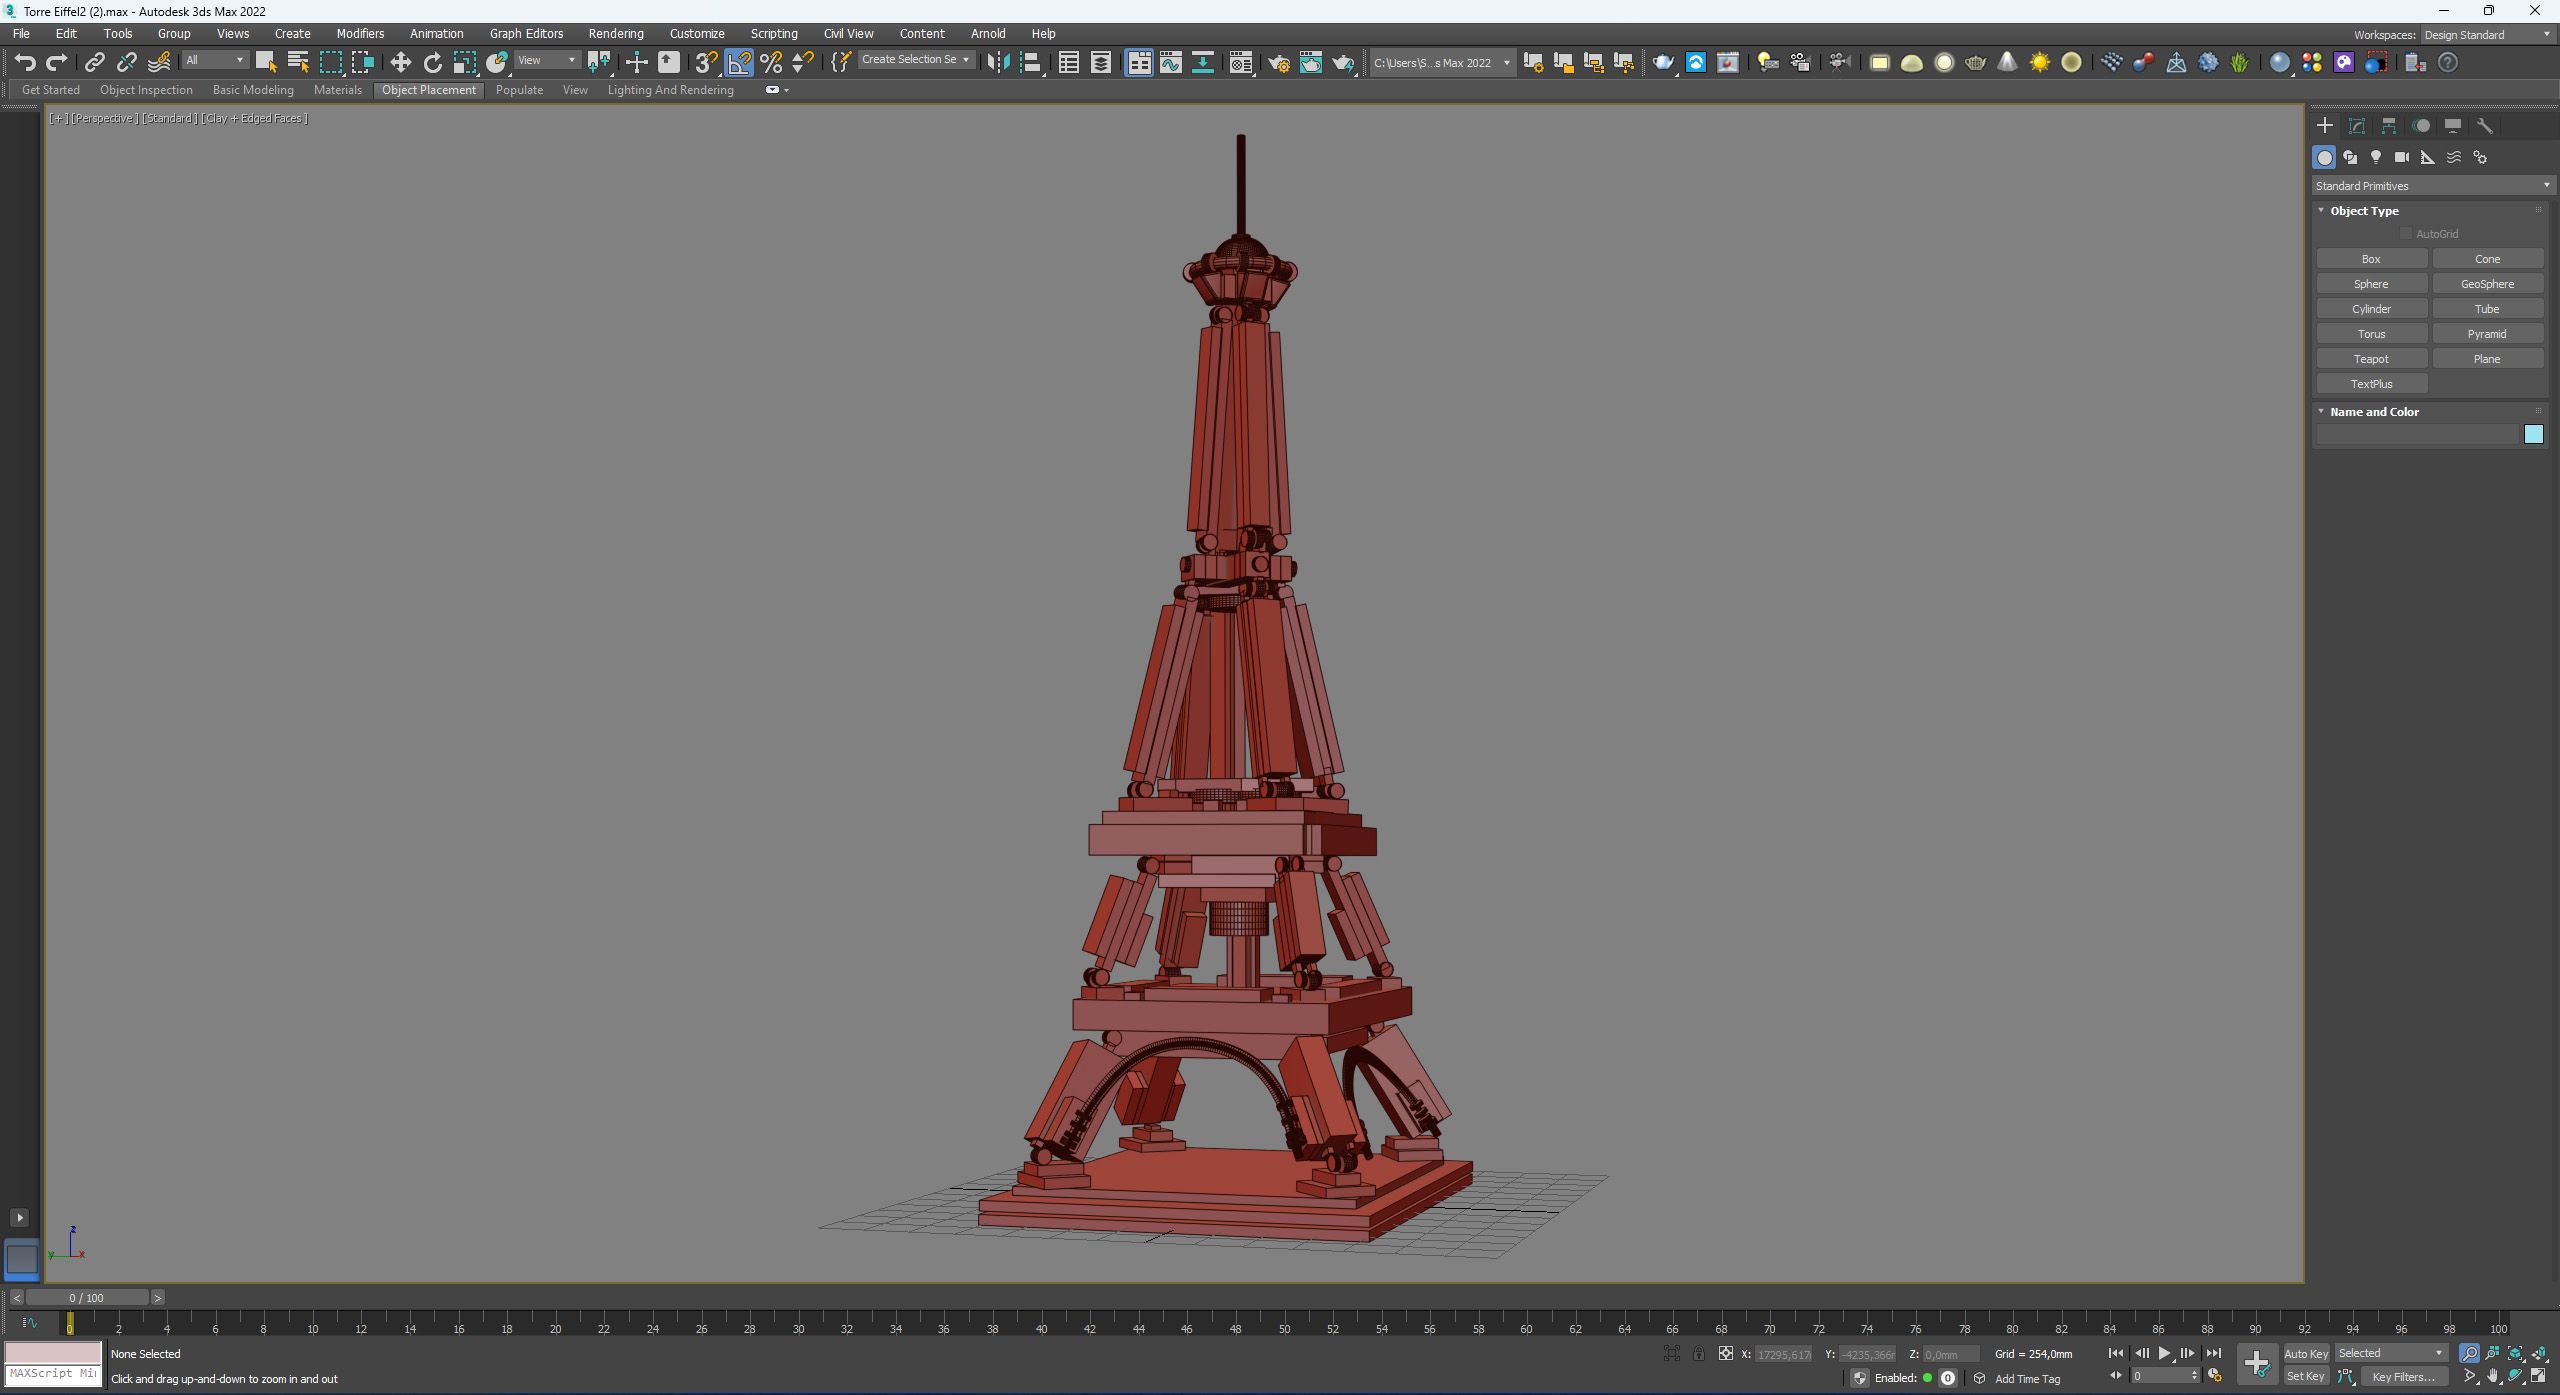The height and width of the screenshot is (1395, 2560).
Task: Open the Modifiers menu
Action: click(361, 33)
